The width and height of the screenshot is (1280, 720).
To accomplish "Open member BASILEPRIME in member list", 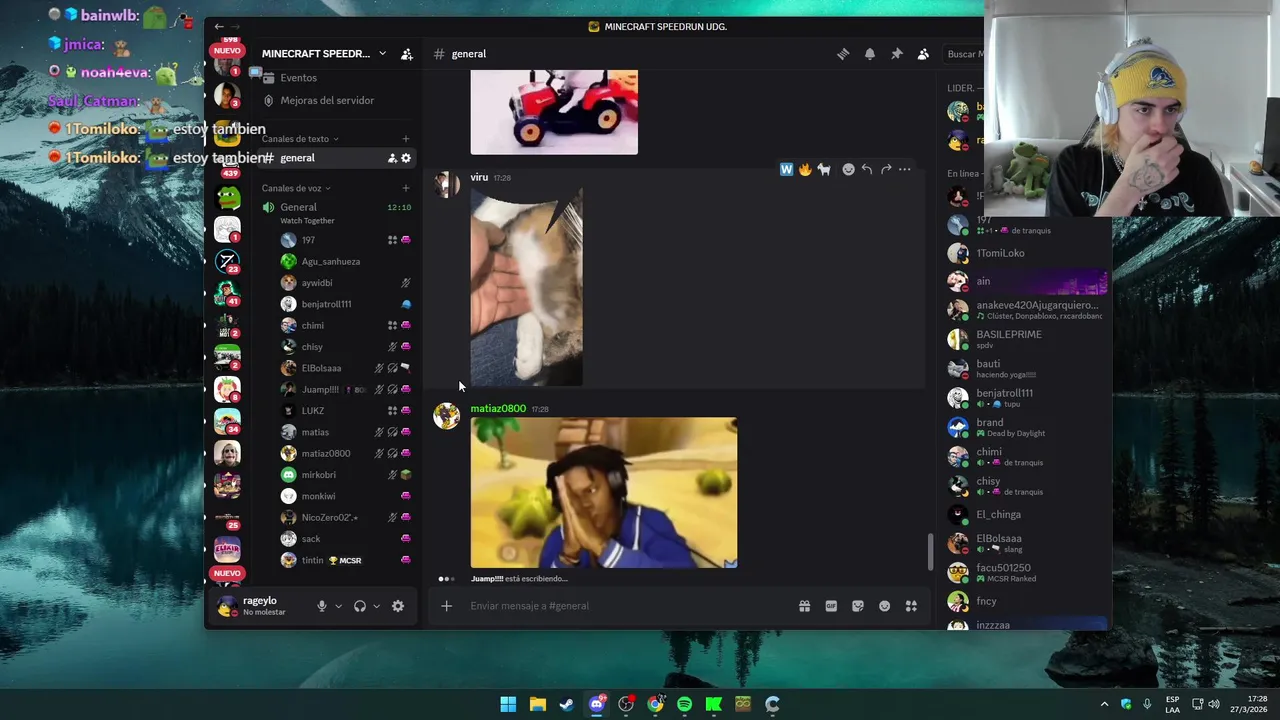I will (x=1028, y=339).
